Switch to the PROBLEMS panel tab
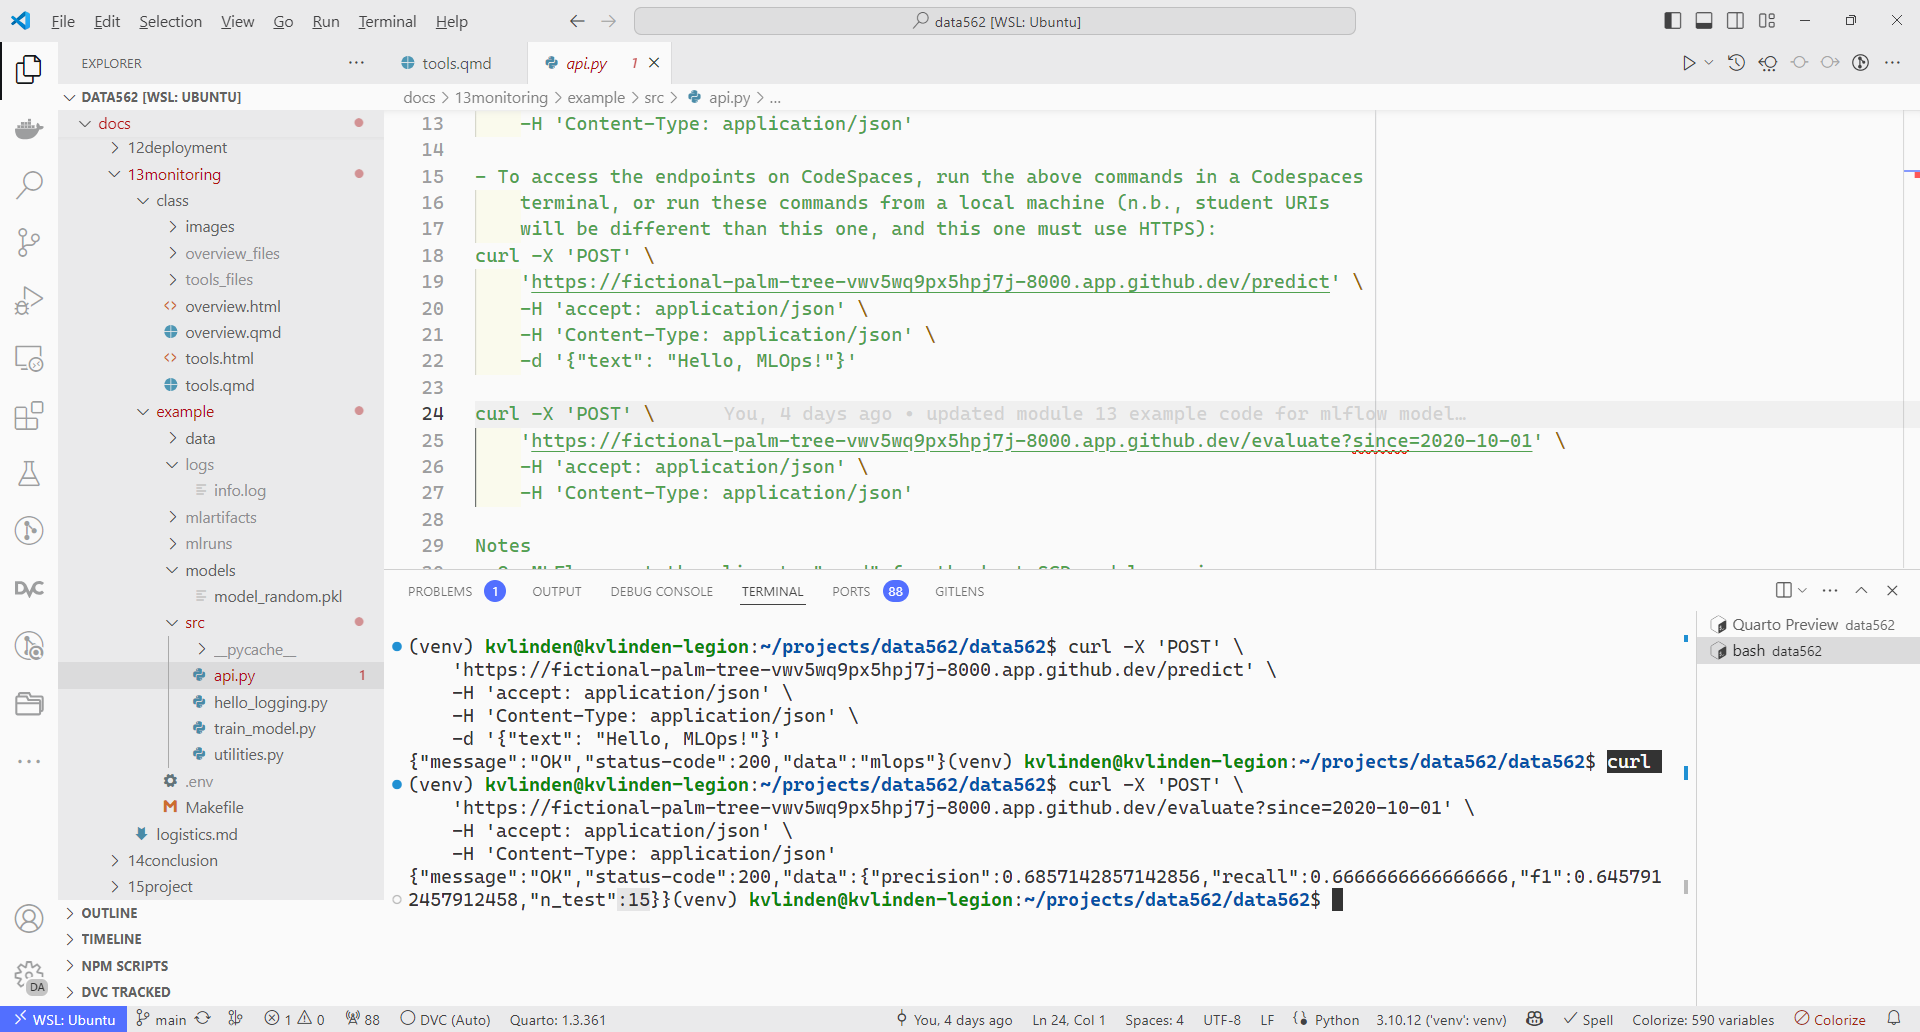This screenshot has width=1920, height=1032. [x=440, y=591]
